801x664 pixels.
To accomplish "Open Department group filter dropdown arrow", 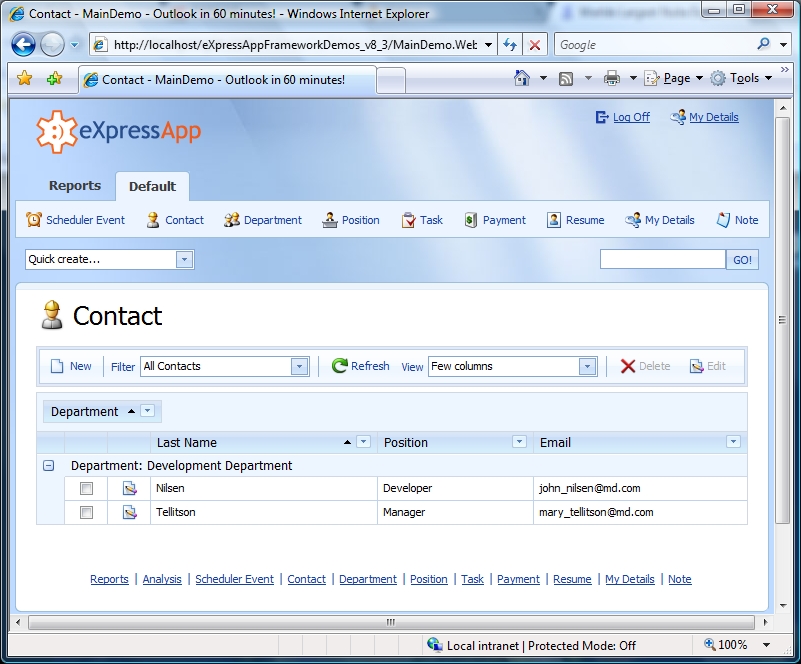I will (x=148, y=411).
